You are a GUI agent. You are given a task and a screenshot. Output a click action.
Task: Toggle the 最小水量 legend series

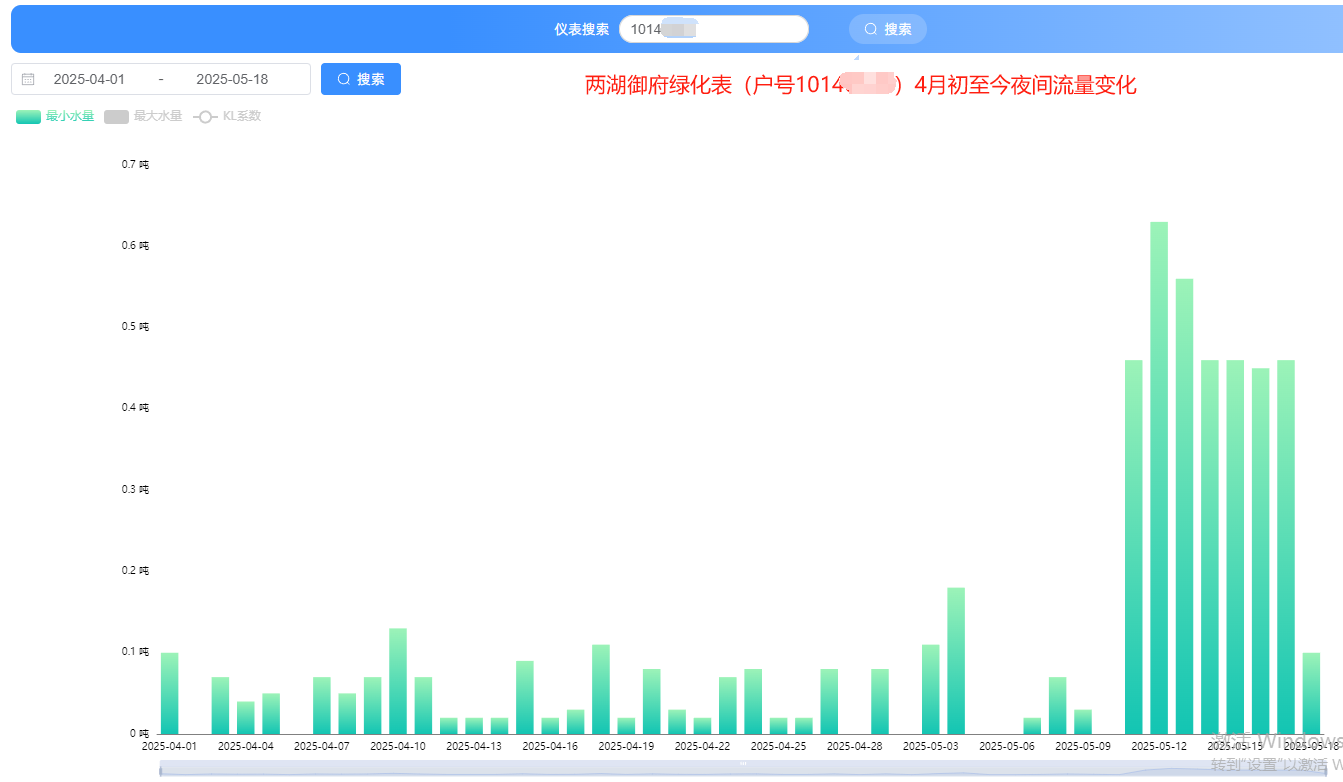[x=55, y=116]
